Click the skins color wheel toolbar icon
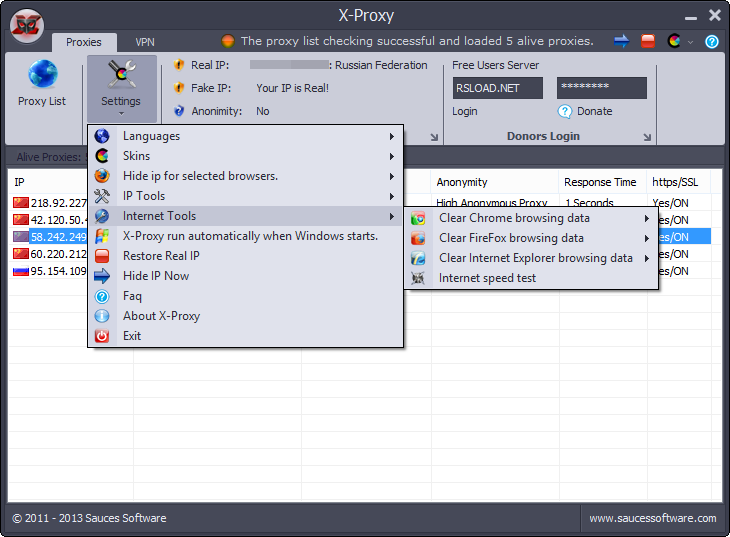 pyautogui.click(x=674, y=41)
